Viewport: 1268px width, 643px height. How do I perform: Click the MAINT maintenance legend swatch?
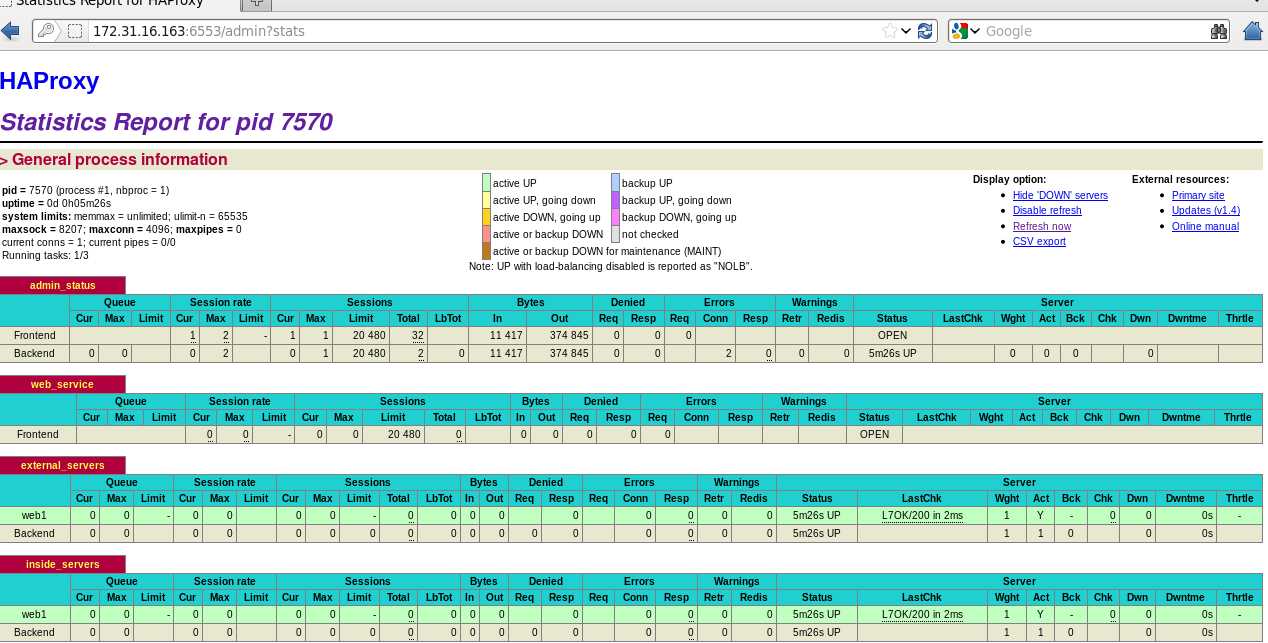(486, 251)
